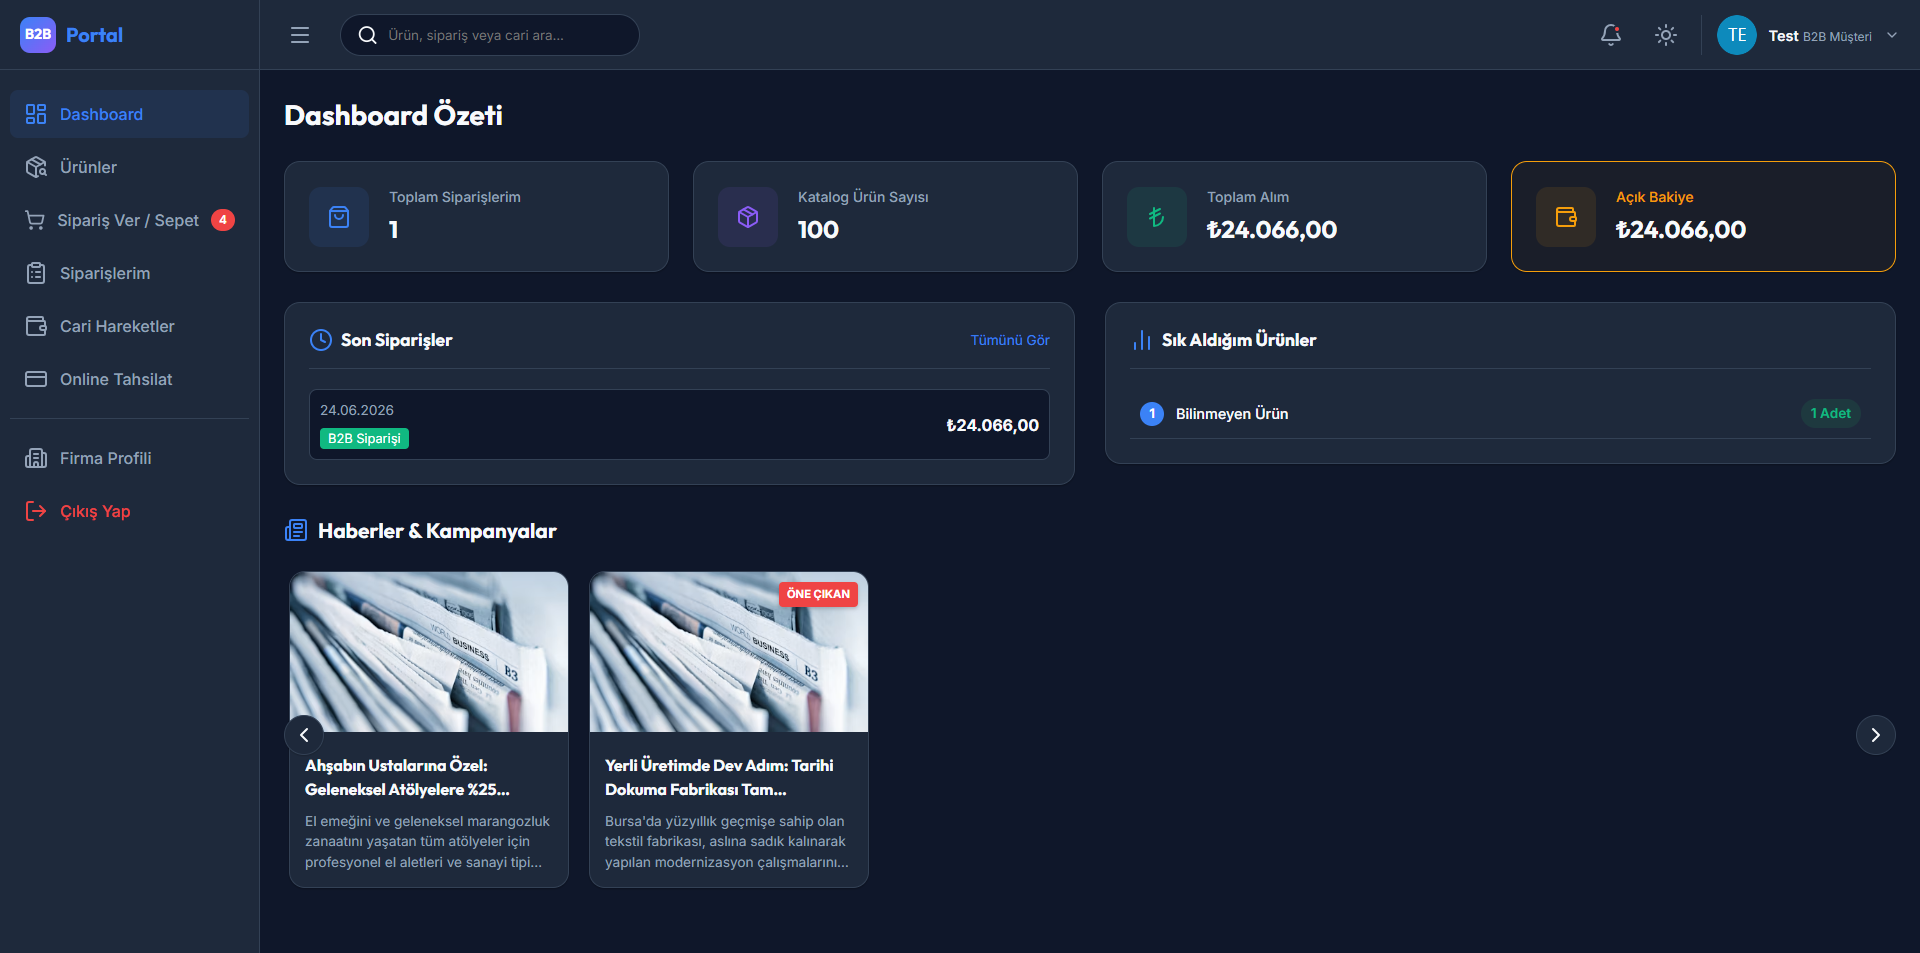Click the logout arrow icon
Viewport: 1920px width, 953px height.
tap(36, 511)
